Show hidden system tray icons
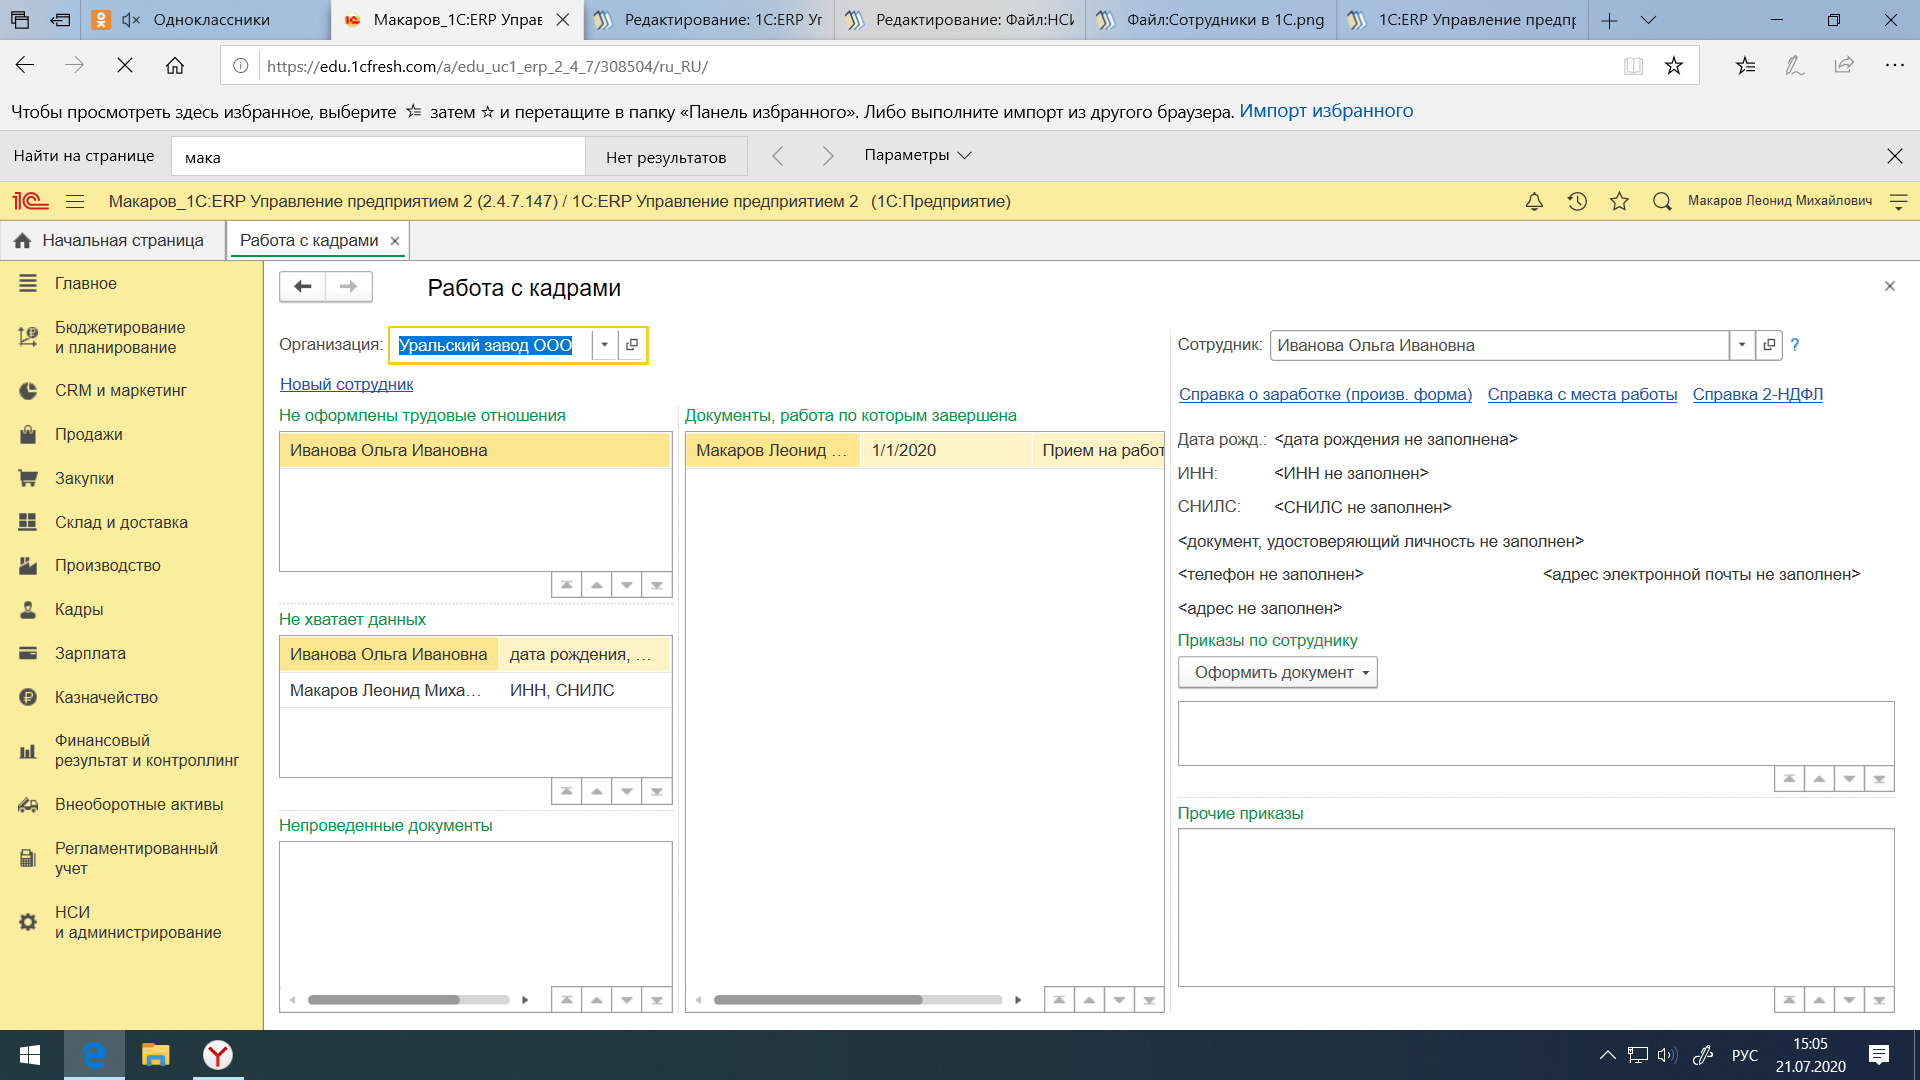 1607,1055
